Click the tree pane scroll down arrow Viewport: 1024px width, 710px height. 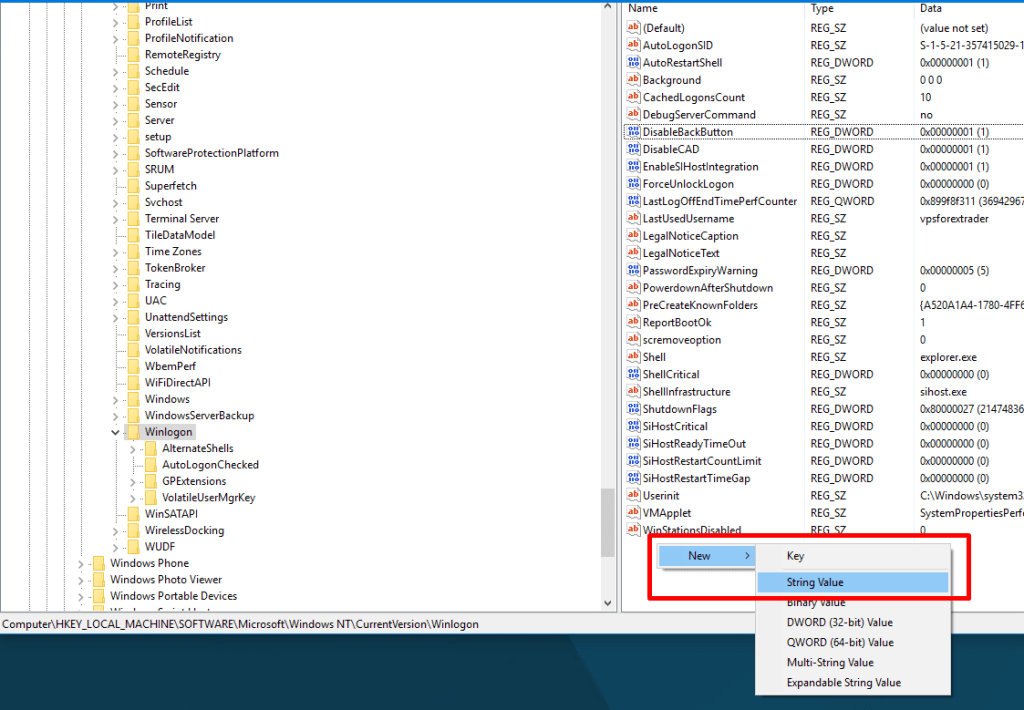(x=608, y=604)
